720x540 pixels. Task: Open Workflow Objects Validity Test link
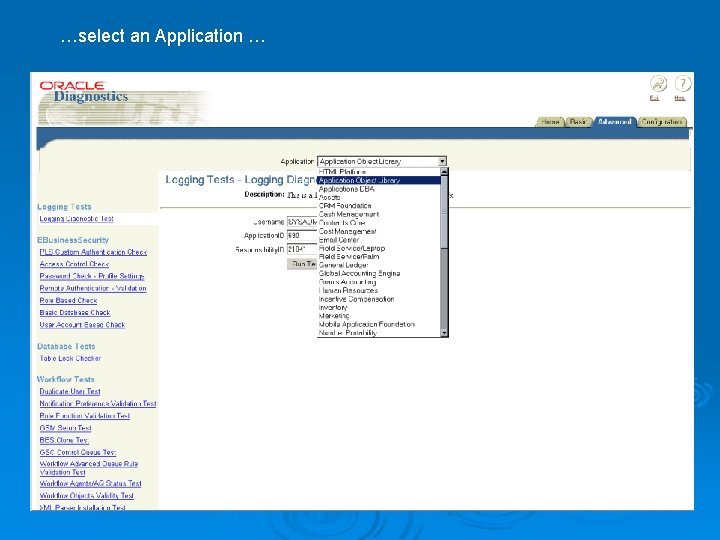pos(87,495)
